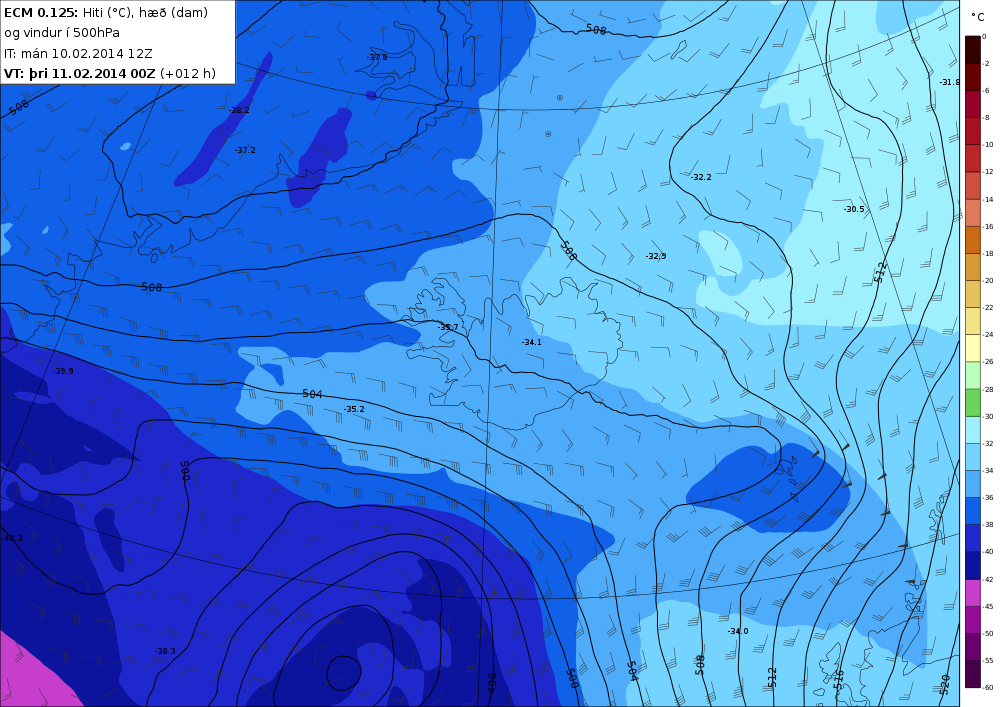The image size is (1000, 707).
Task: Select the -12 tick label on the legend
Action: [988, 172]
